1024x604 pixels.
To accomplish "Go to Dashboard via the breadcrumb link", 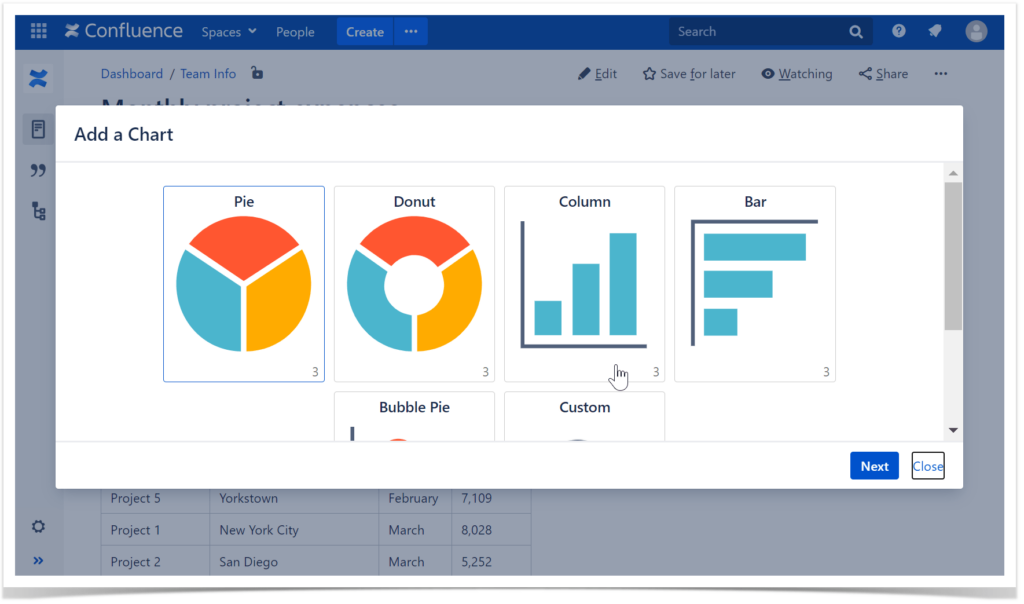I will [x=132, y=73].
